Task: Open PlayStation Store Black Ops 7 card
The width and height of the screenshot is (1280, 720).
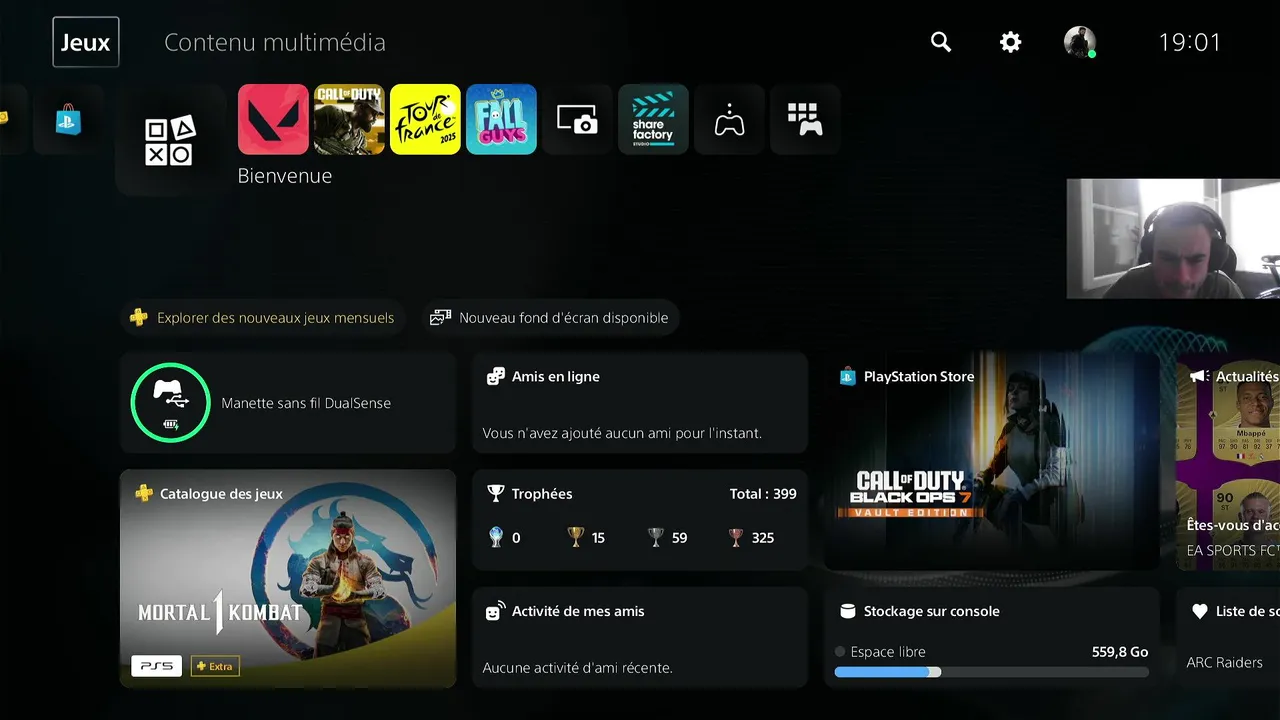Action: tap(991, 461)
